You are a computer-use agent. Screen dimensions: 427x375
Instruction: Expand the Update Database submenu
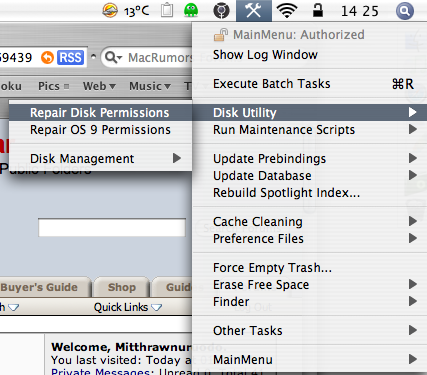click(x=310, y=176)
